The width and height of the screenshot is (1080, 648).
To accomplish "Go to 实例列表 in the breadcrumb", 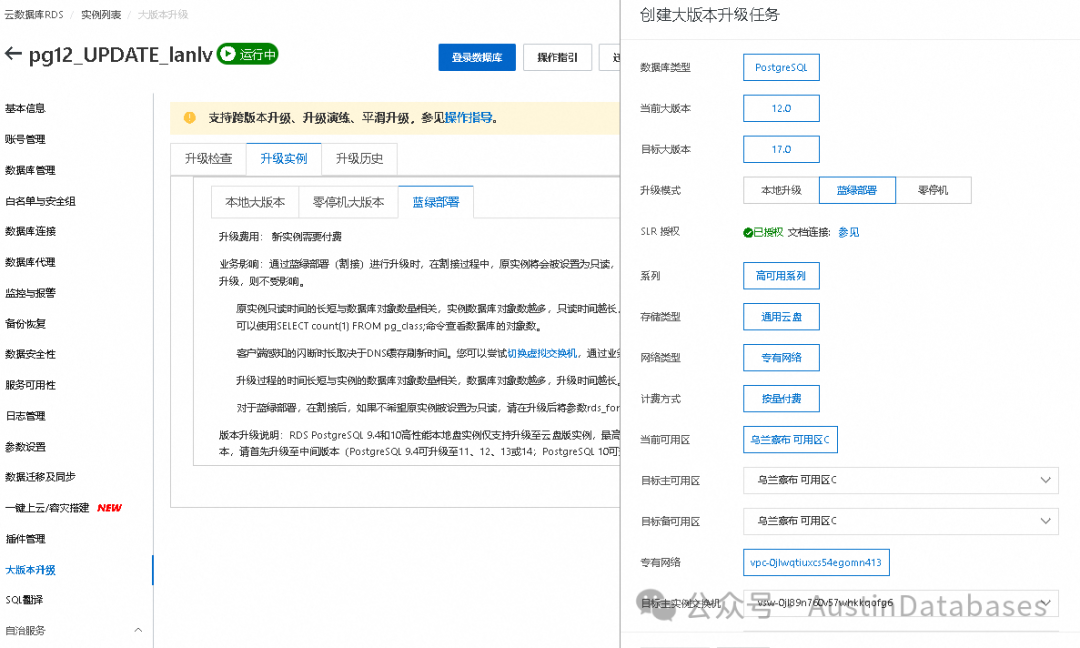I will click(101, 14).
